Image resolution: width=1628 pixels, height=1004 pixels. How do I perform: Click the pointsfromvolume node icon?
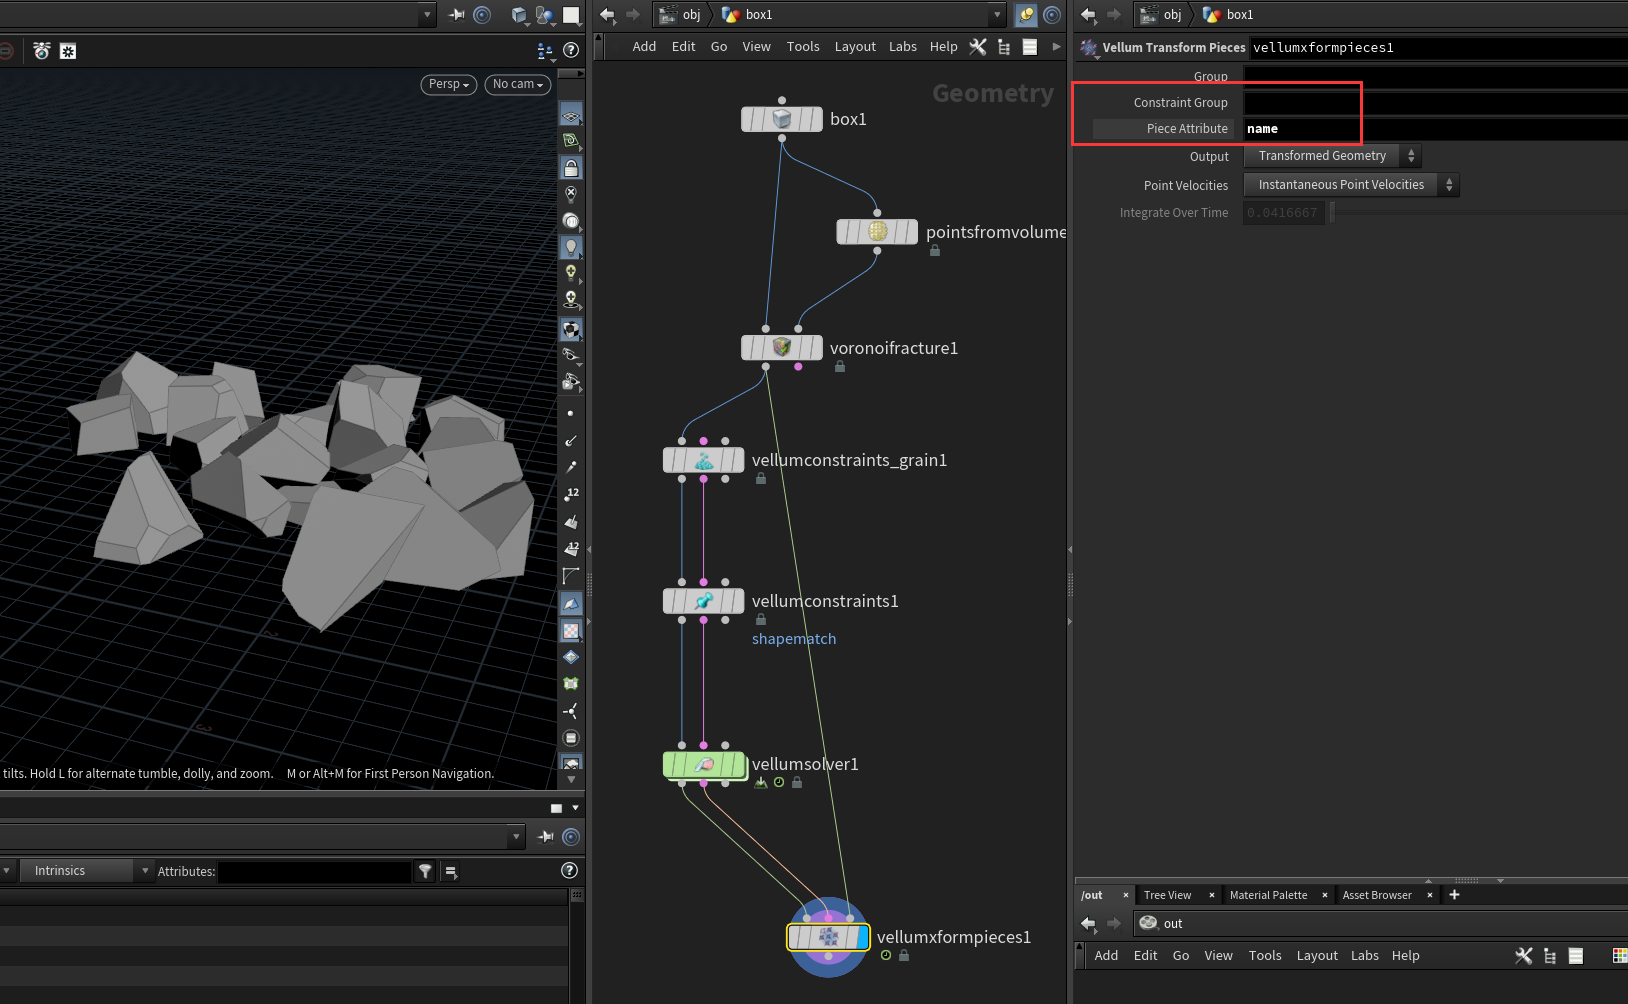(877, 232)
